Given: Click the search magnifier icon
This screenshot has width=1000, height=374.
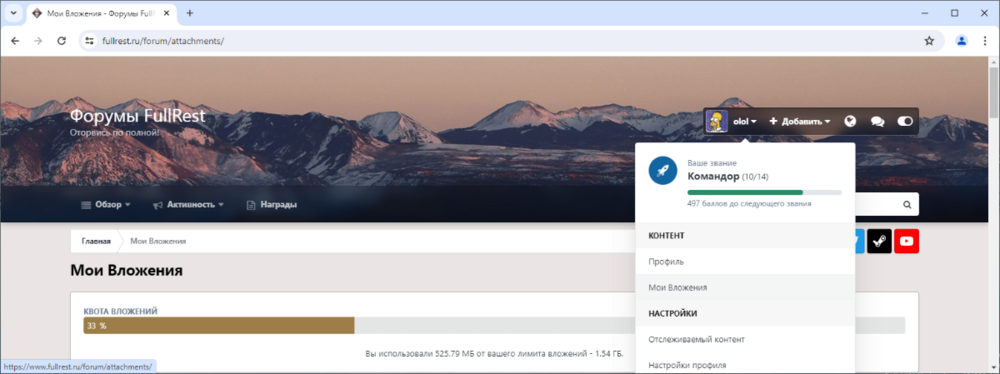Looking at the screenshot, I should (x=906, y=205).
